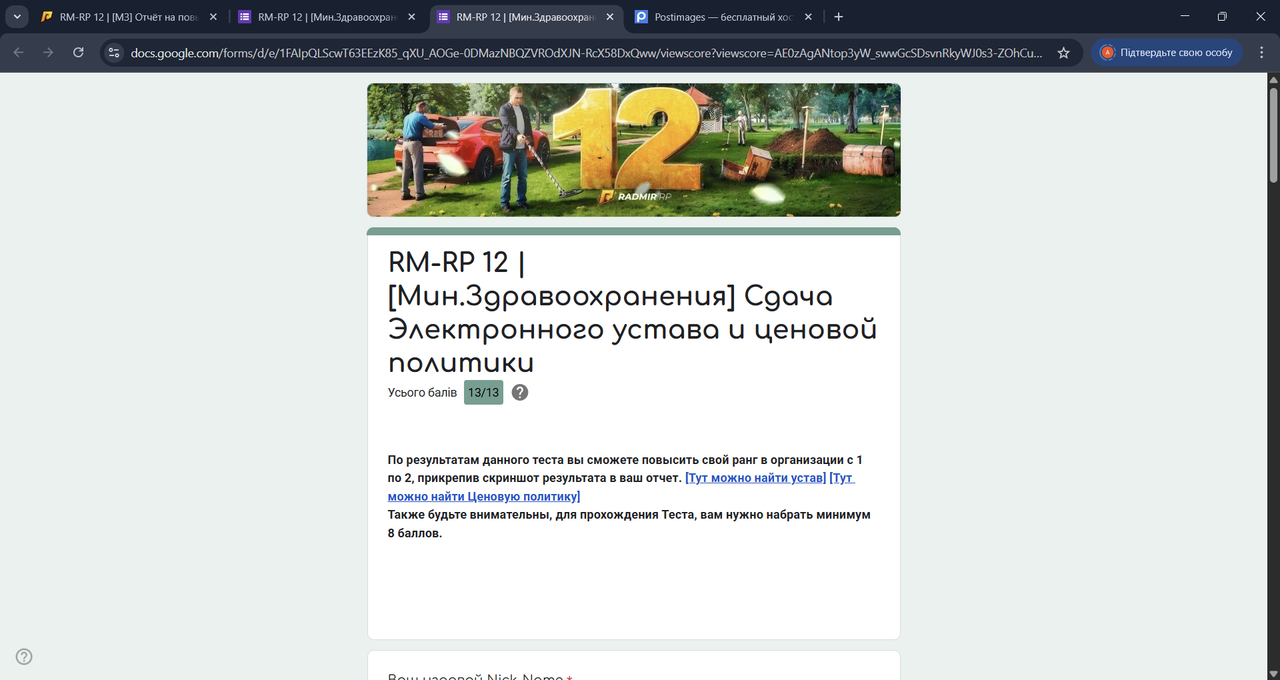Switch to the Postimages tab
Image resolution: width=1280 pixels, height=680 pixels.
click(724, 17)
